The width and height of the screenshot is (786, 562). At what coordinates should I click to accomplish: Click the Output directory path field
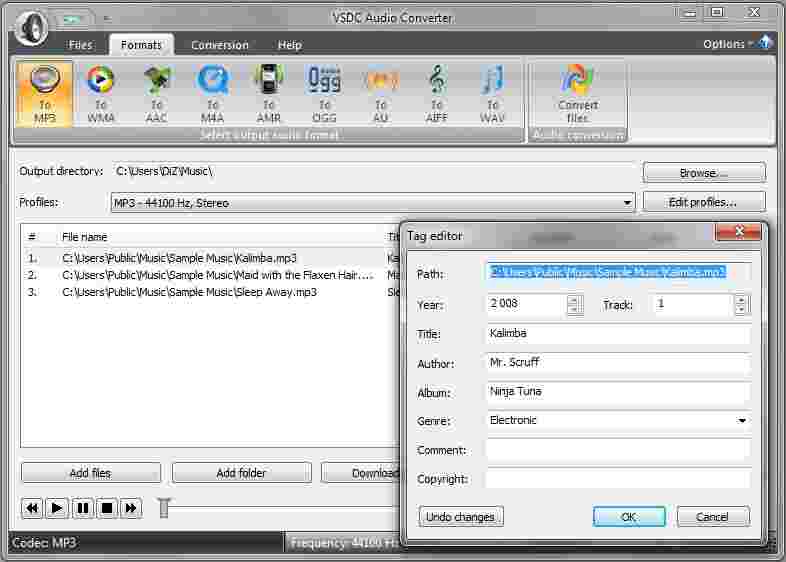pyautogui.click(x=374, y=171)
